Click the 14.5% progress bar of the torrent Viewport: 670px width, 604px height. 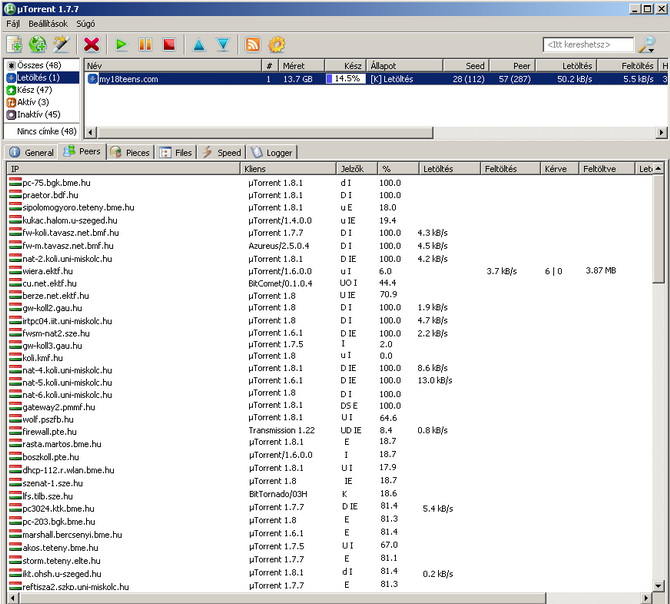[x=345, y=79]
